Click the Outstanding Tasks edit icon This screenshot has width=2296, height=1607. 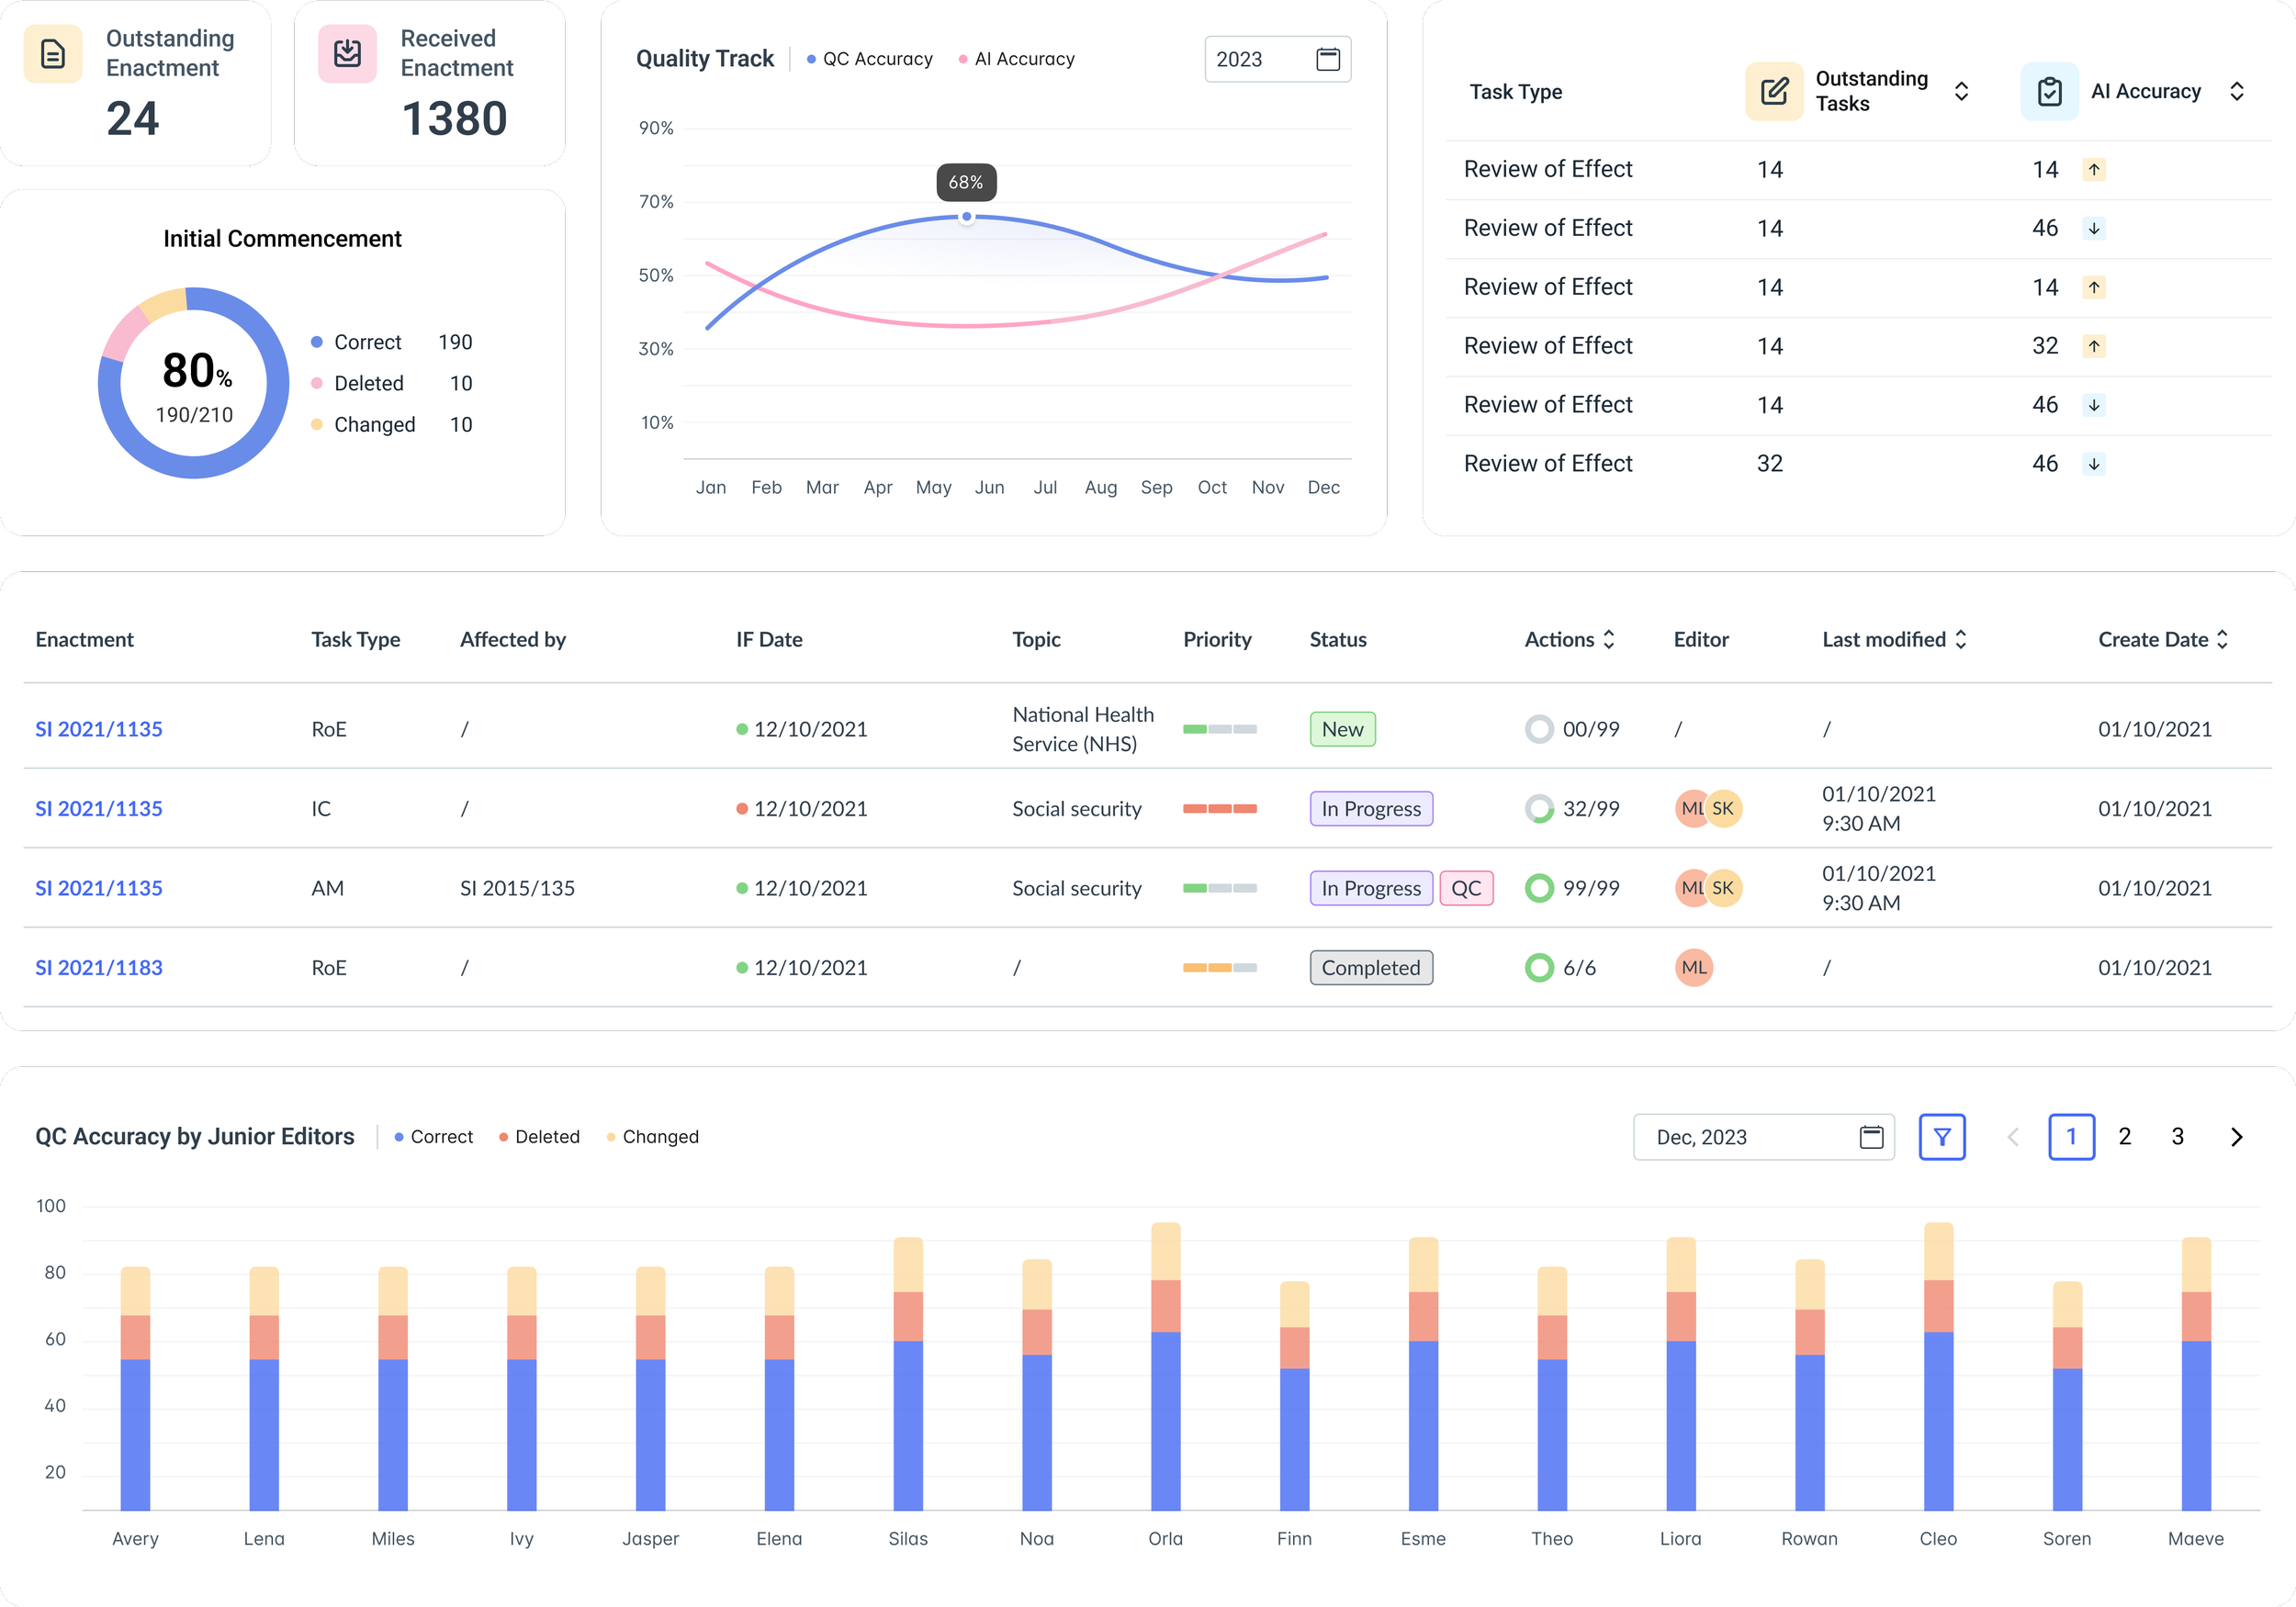point(1773,91)
